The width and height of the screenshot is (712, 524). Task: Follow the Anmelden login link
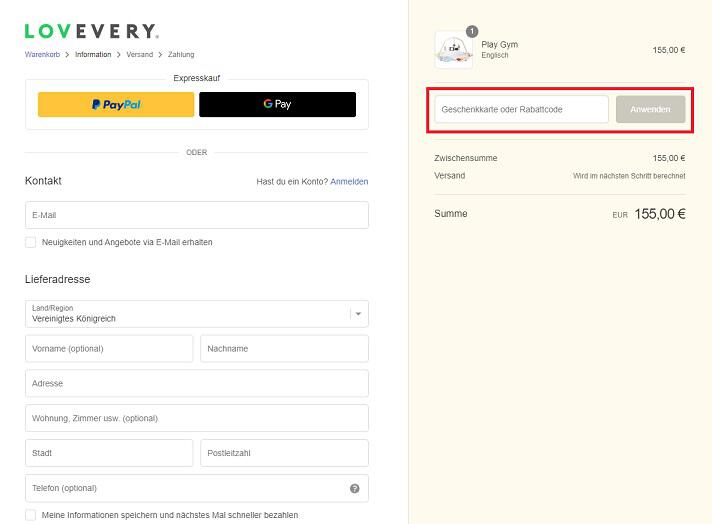pos(349,182)
